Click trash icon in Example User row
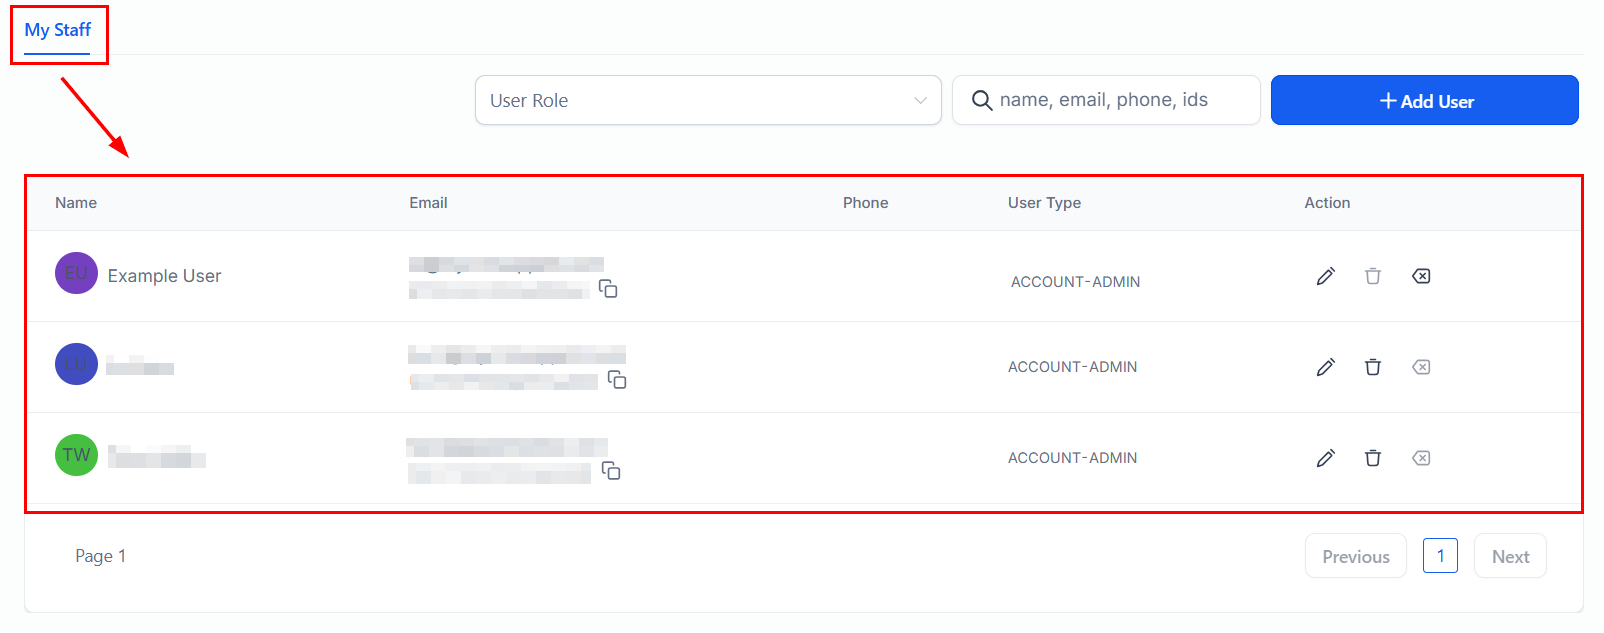The image size is (1604, 633). tap(1373, 276)
